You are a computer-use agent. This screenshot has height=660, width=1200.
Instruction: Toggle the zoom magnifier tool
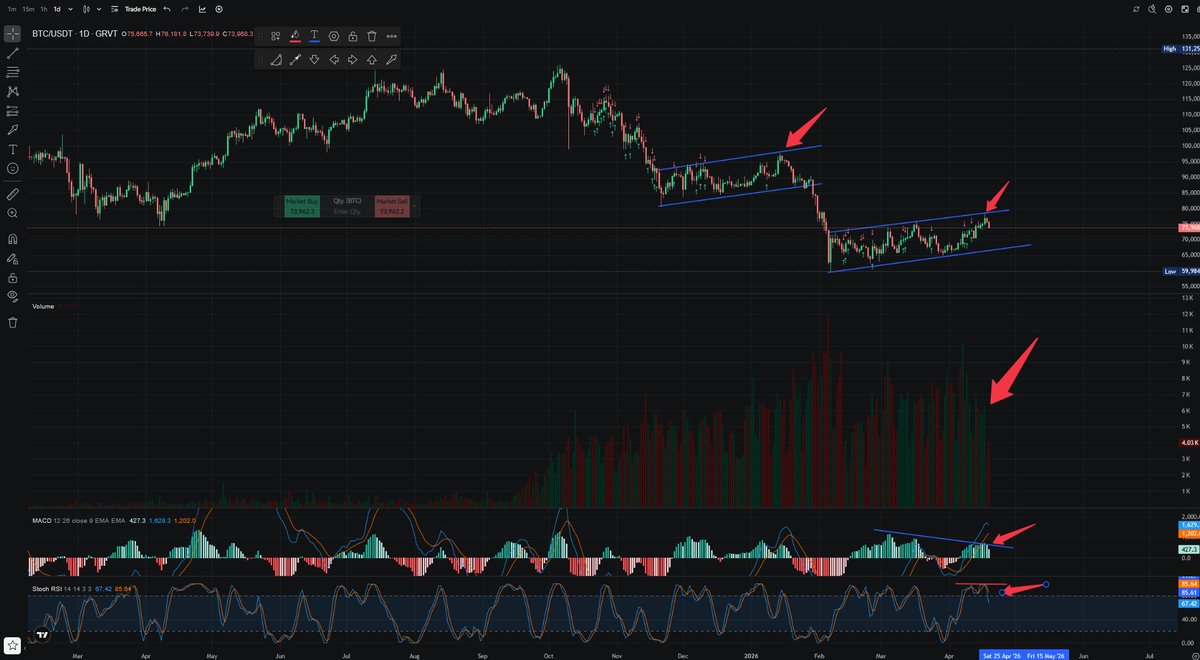tap(11, 213)
